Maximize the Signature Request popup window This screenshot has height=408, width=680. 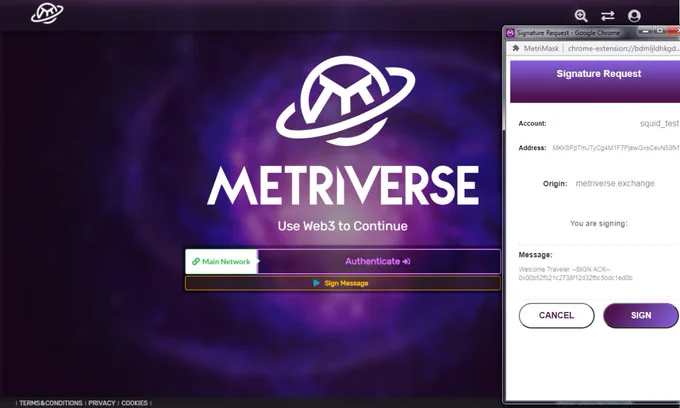tap(659, 31)
